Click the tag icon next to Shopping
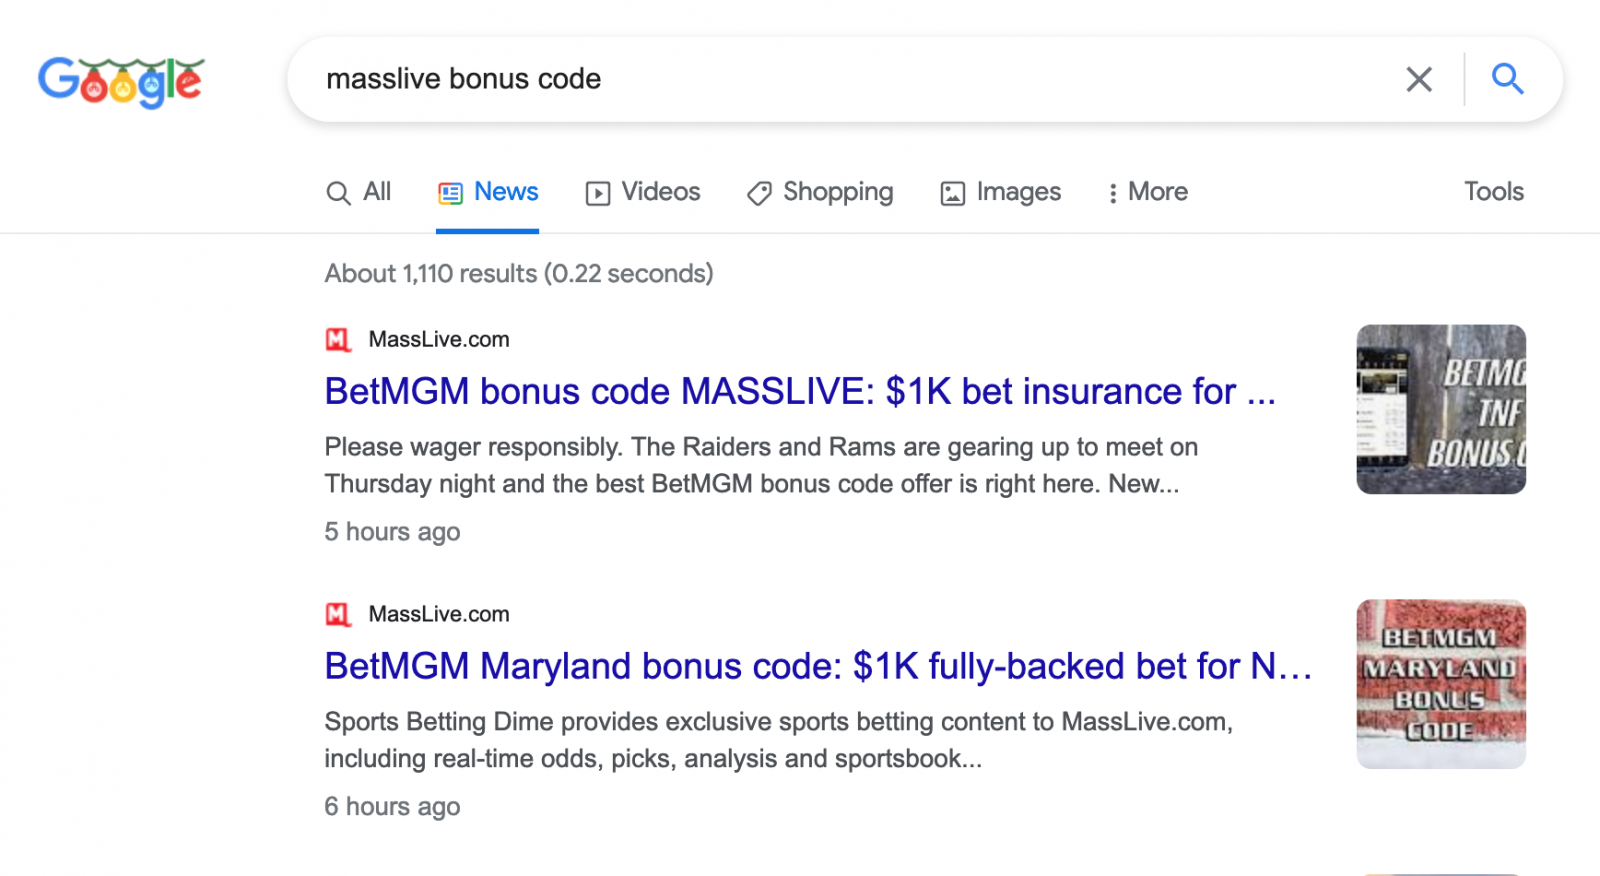1600x876 pixels. 759,193
